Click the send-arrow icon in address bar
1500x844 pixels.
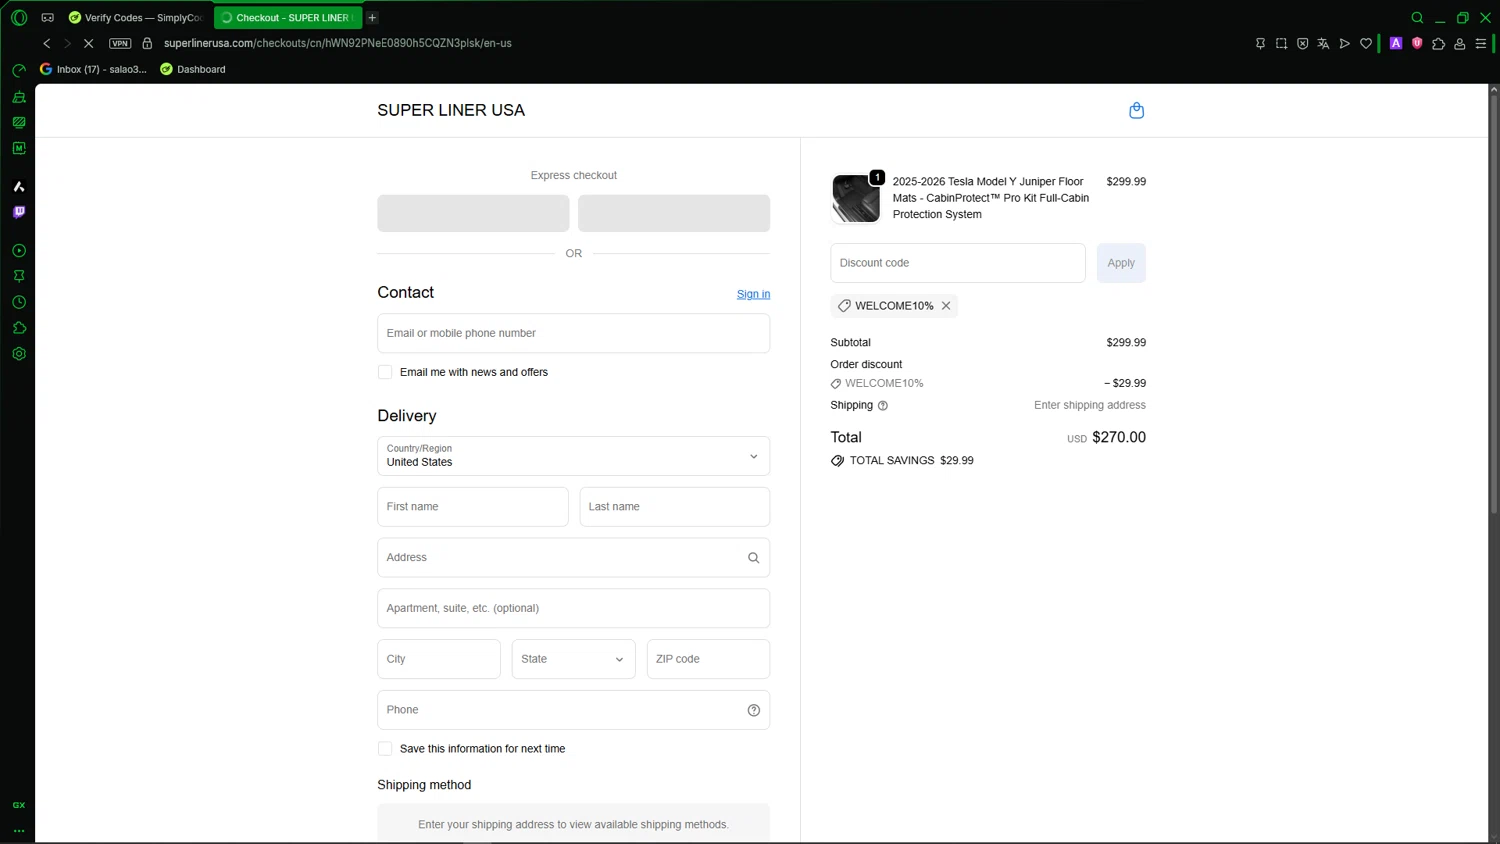coord(1344,43)
